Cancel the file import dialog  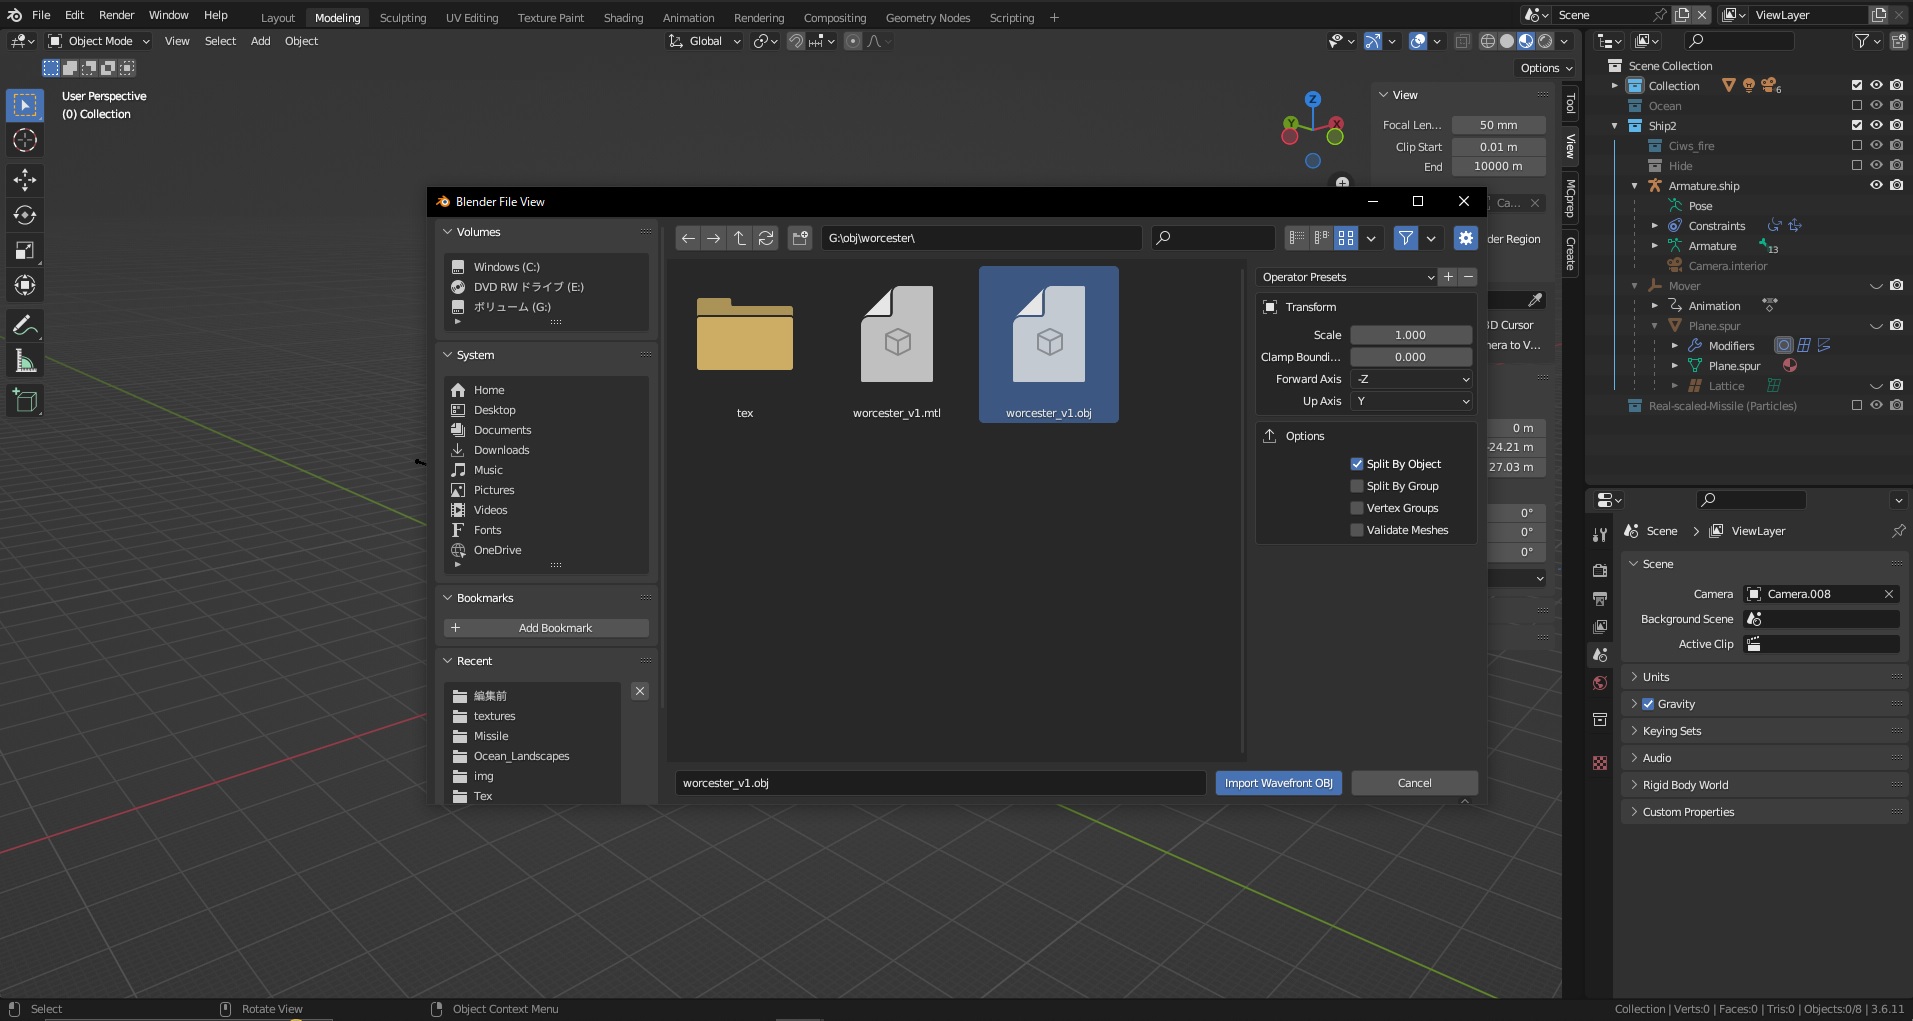tap(1414, 783)
